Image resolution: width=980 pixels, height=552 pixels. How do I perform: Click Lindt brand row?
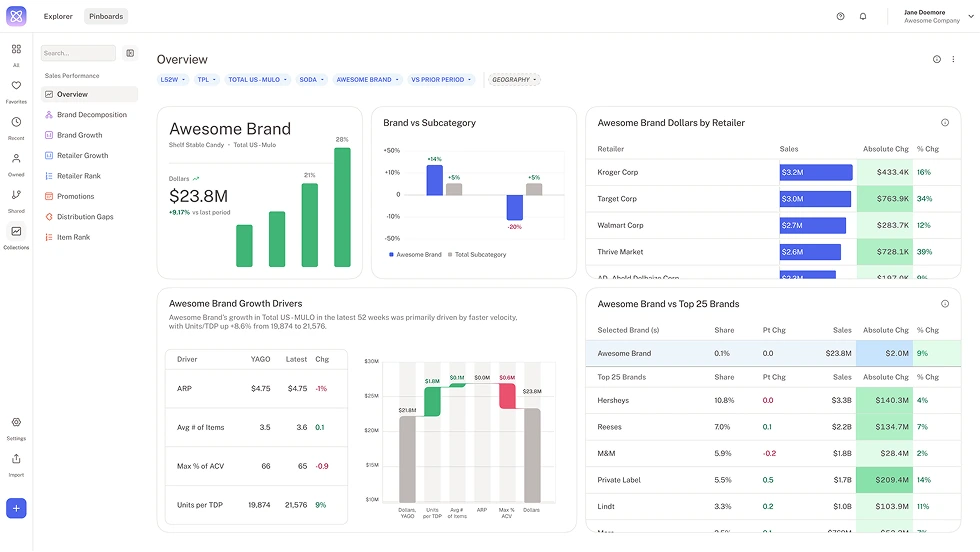point(773,506)
